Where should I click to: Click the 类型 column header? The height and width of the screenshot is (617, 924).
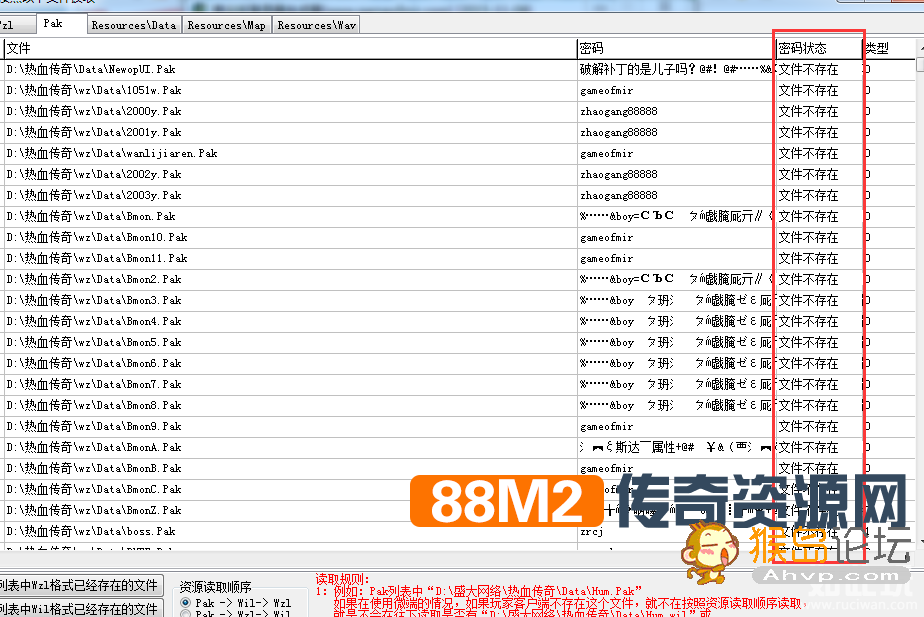(889, 48)
